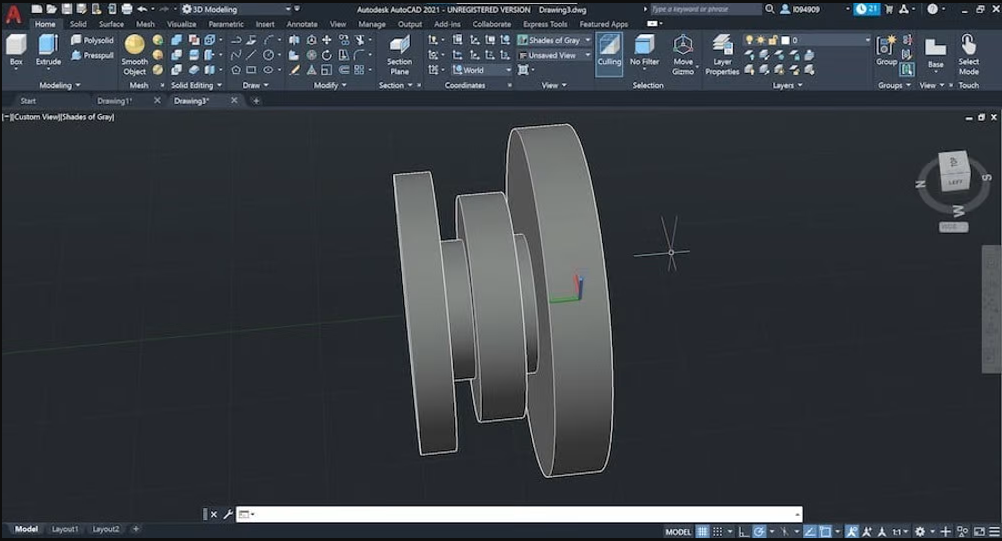This screenshot has height=541, width=1002.
Task: Open the Shades of Gray visual style dropdown
Action: click(556, 41)
